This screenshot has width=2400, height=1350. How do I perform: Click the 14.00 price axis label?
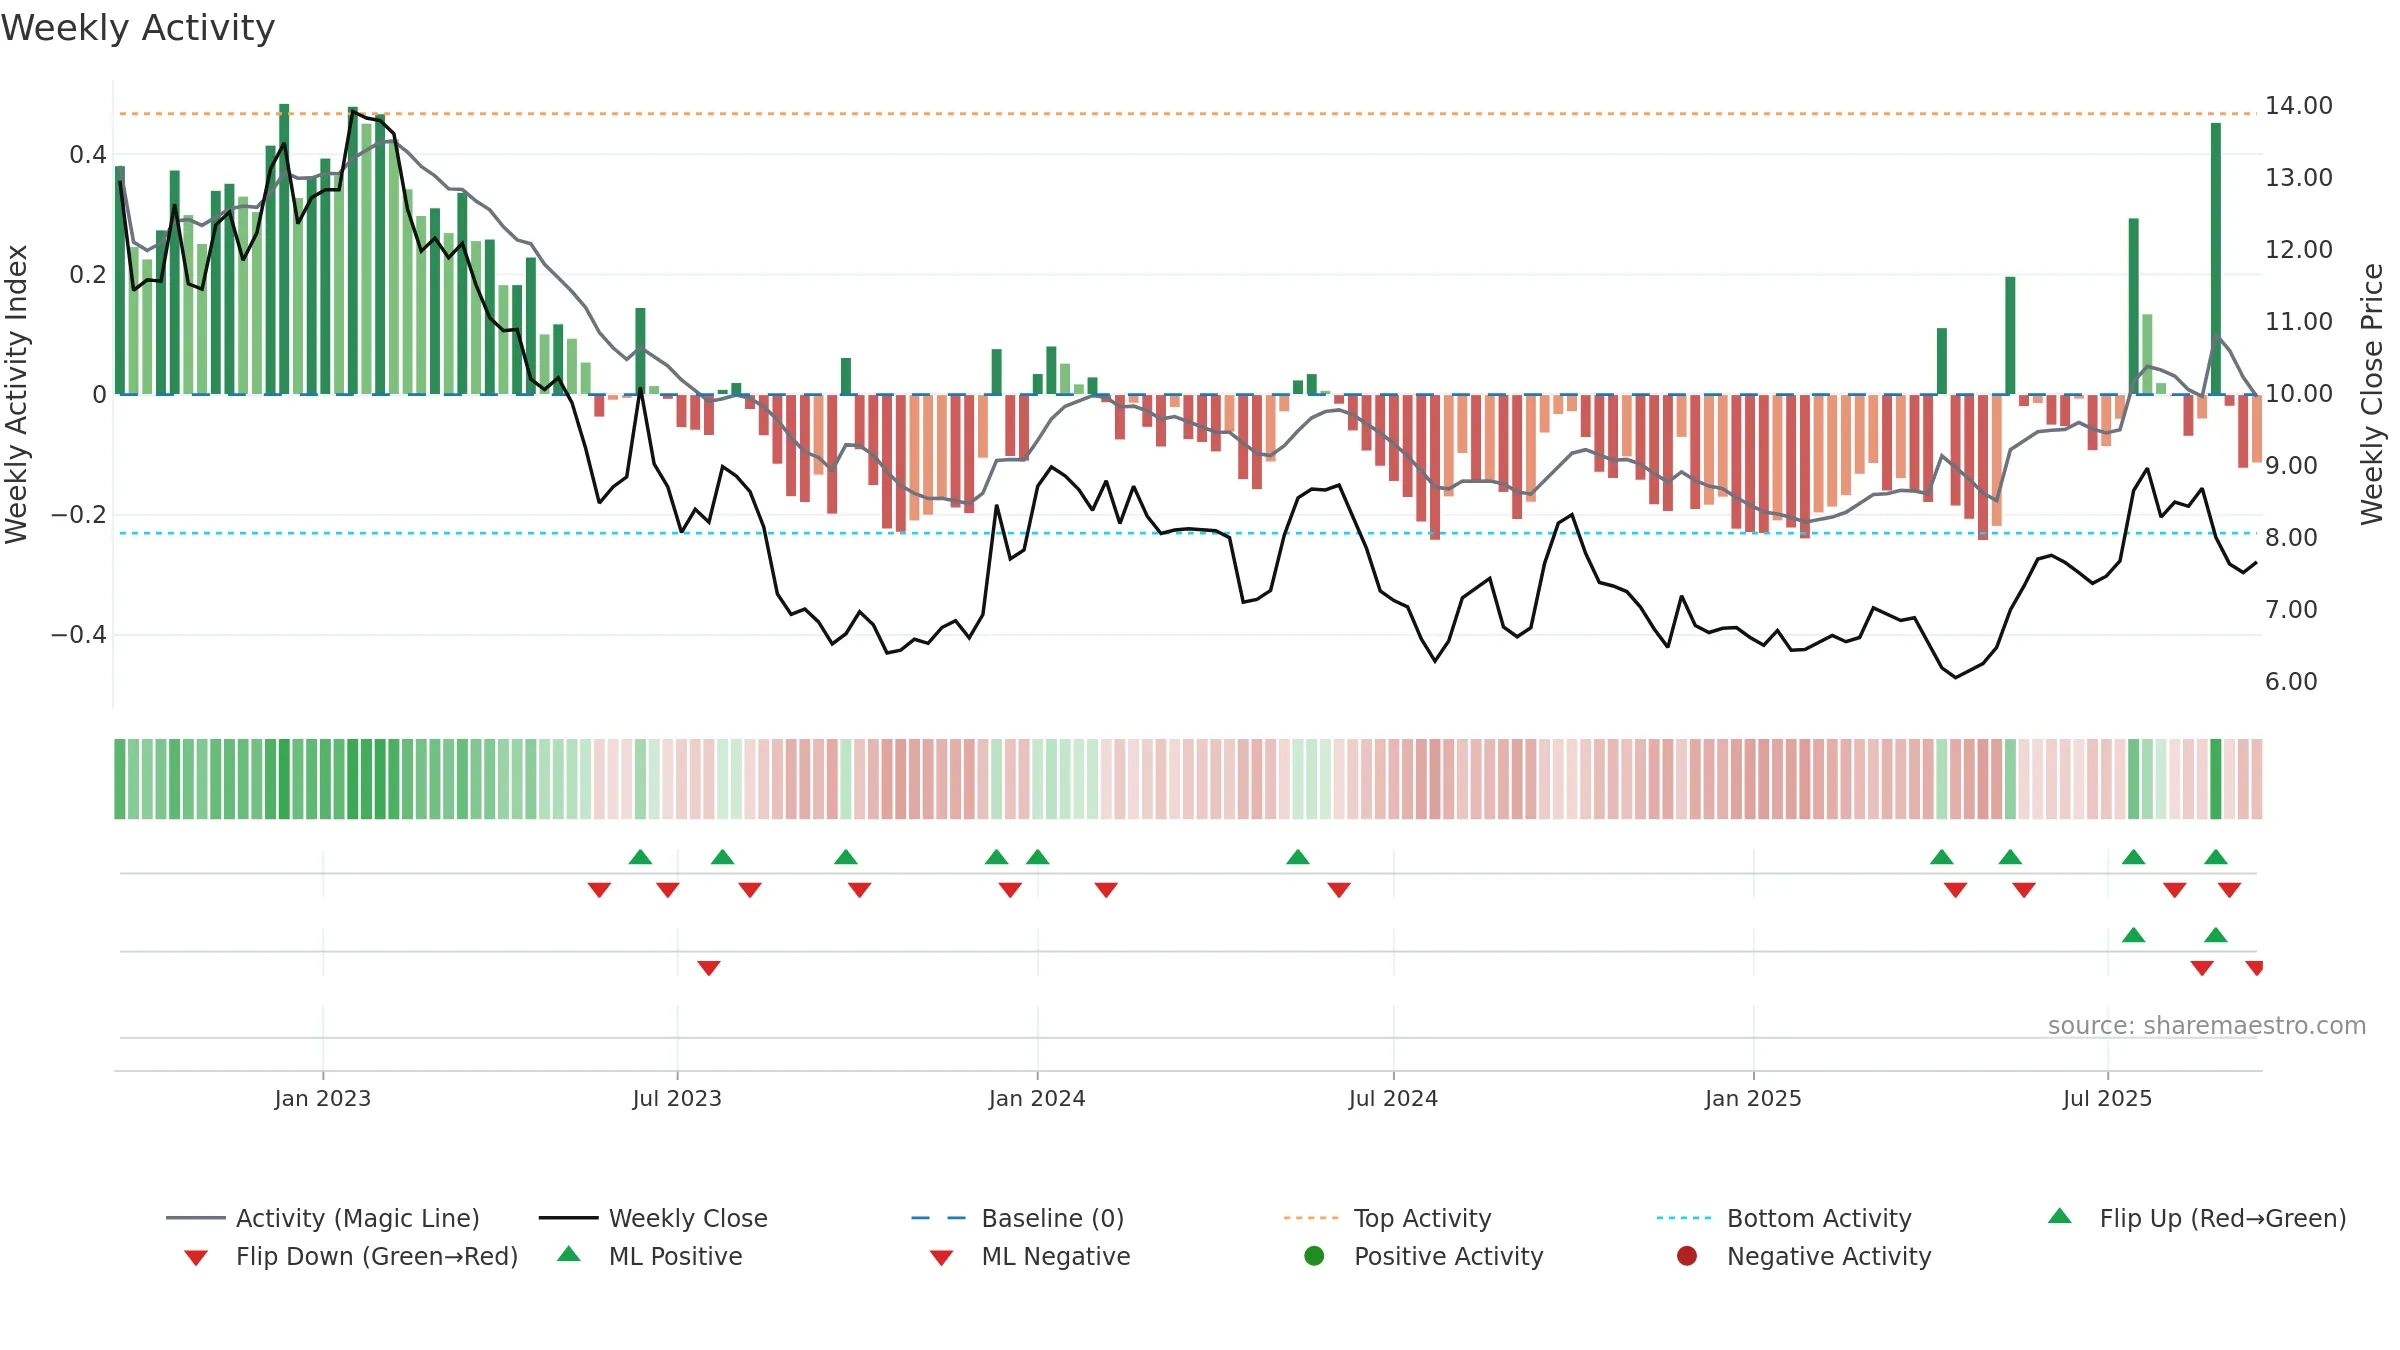pyautogui.click(x=2299, y=105)
